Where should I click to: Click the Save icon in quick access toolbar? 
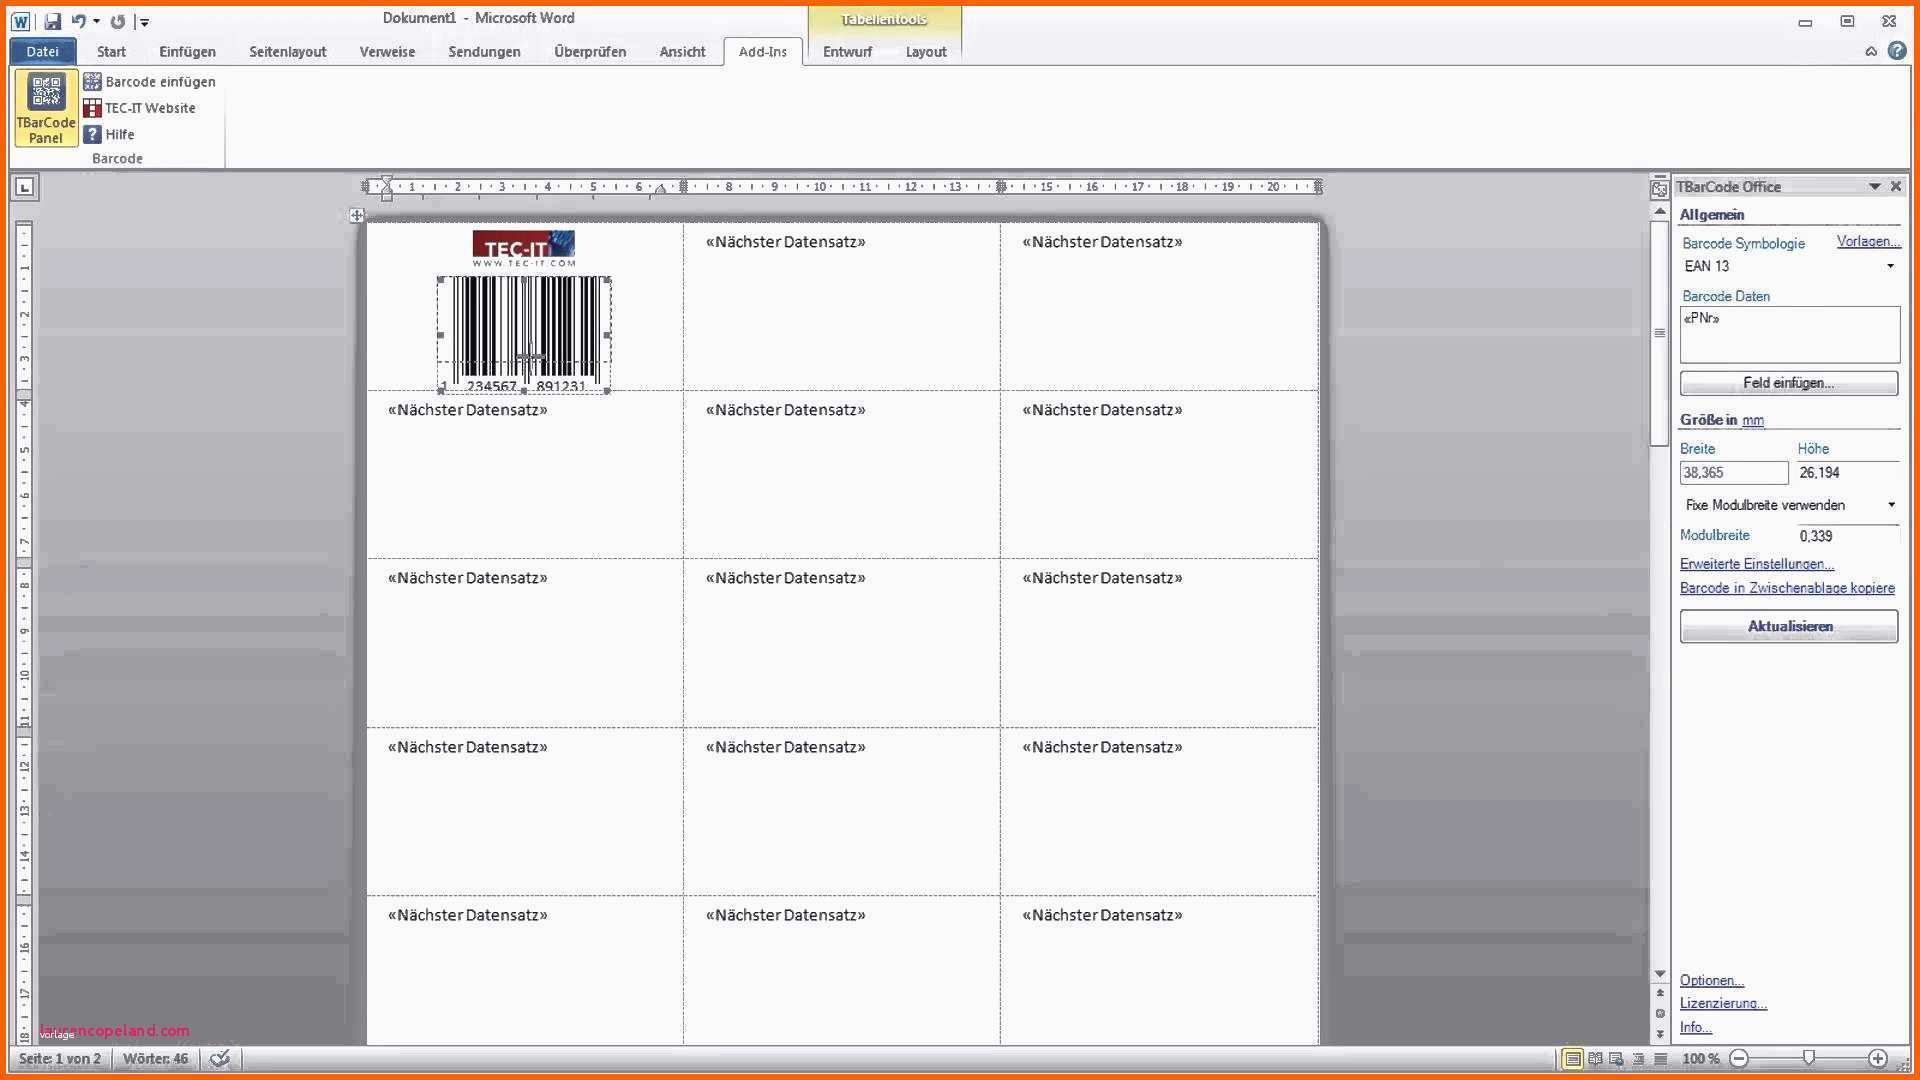pos(53,21)
